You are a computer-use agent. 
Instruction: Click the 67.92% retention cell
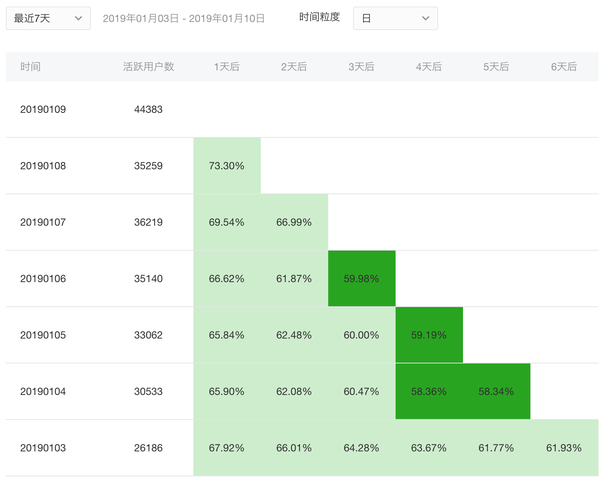[x=227, y=448]
